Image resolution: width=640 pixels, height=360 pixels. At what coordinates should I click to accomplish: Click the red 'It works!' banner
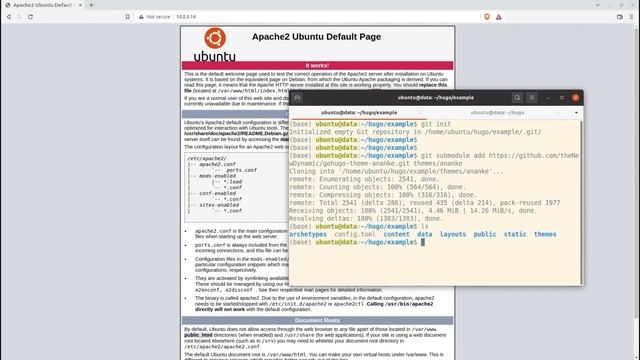[318, 65]
